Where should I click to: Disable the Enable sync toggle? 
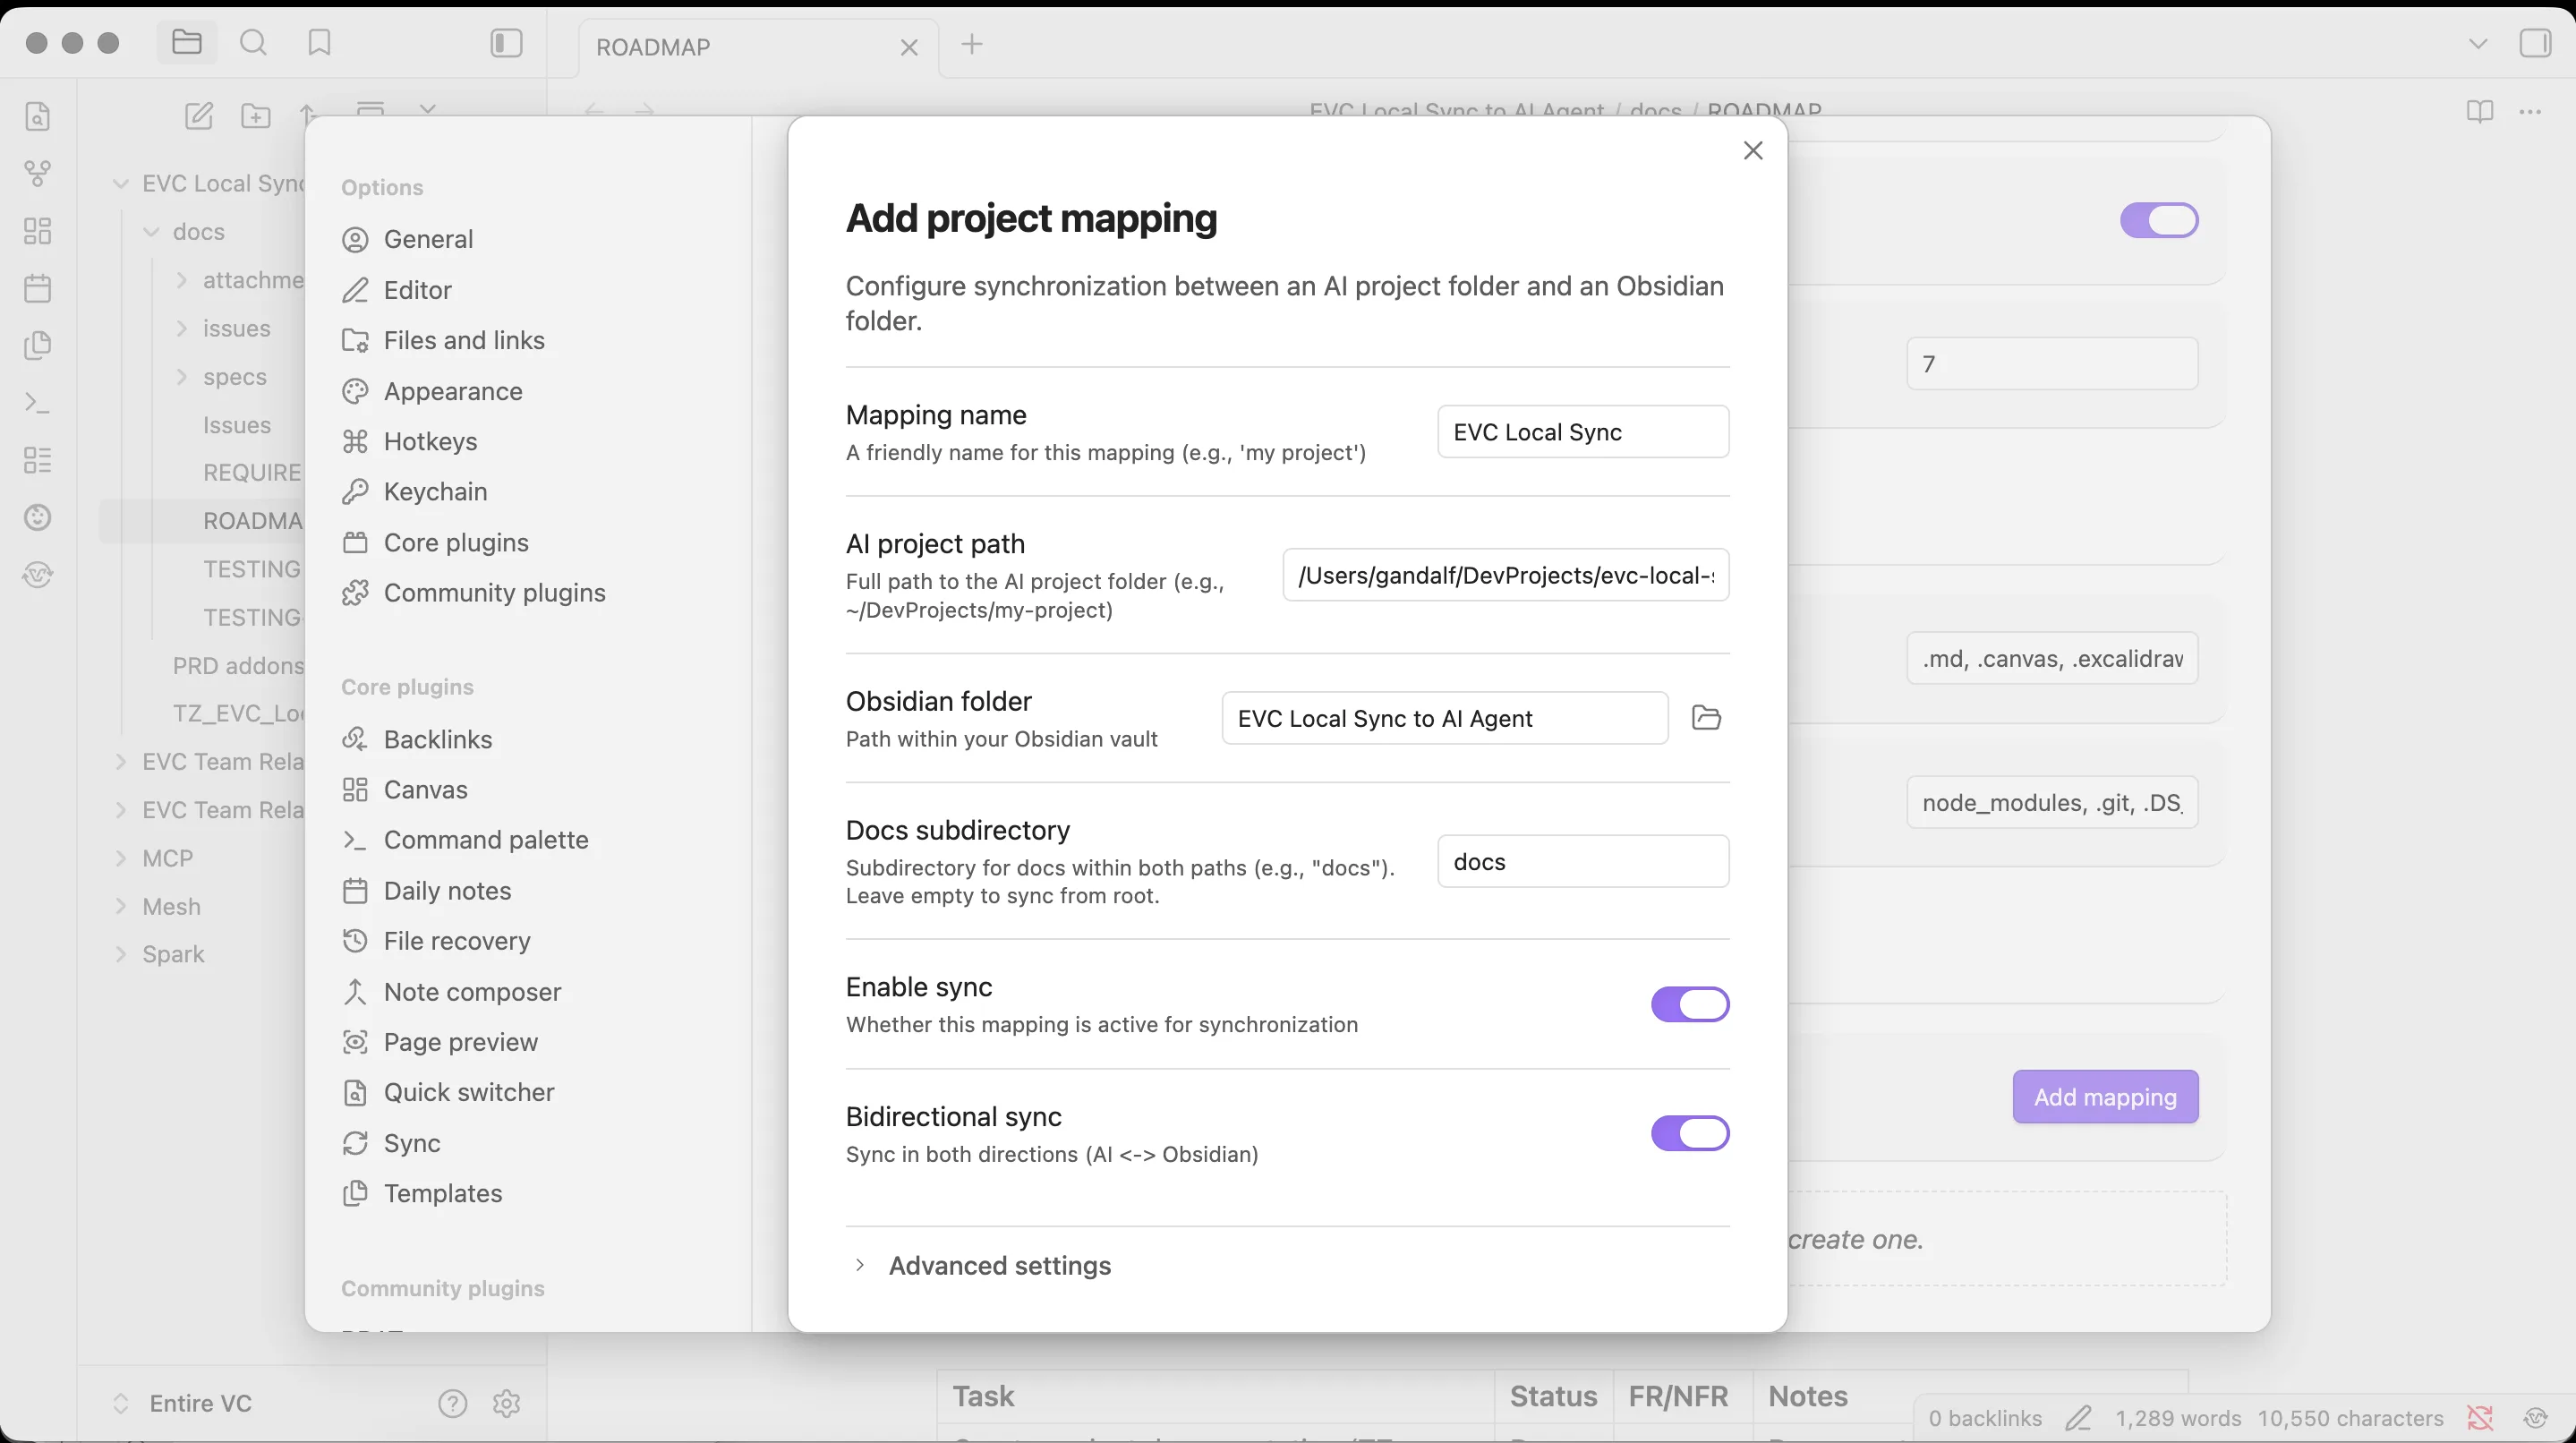pyautogui.click(x=1689, y=1004)
